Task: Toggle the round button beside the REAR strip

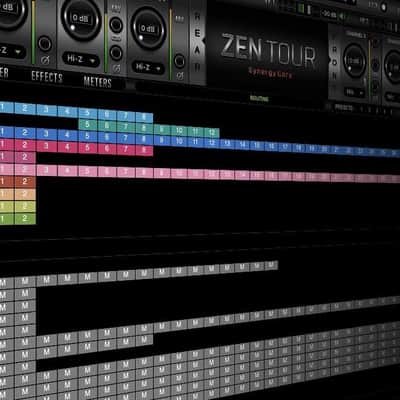Action: point(179,61)
